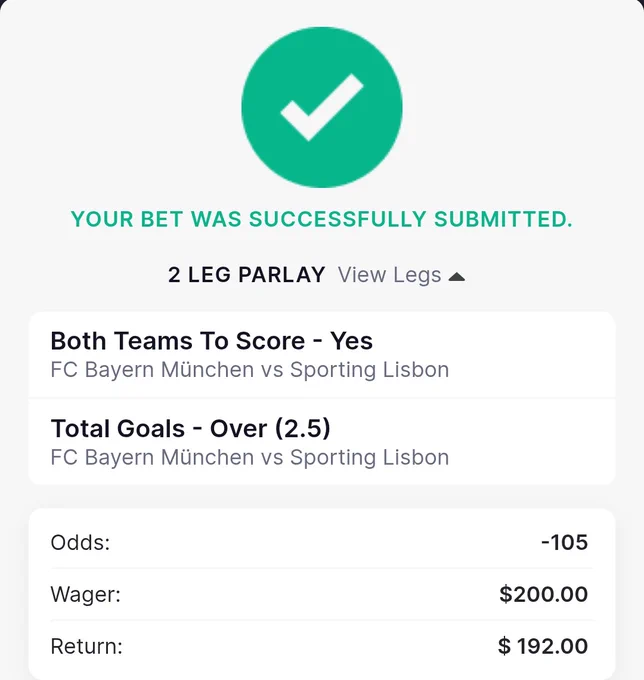Click matchup text under Total Goals

(250, 458)
